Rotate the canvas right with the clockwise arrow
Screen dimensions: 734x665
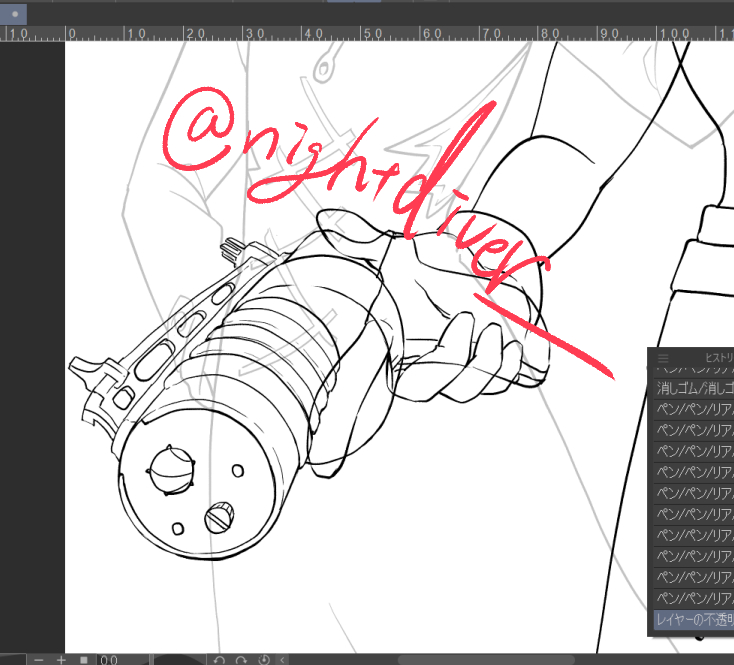[242, 660]
